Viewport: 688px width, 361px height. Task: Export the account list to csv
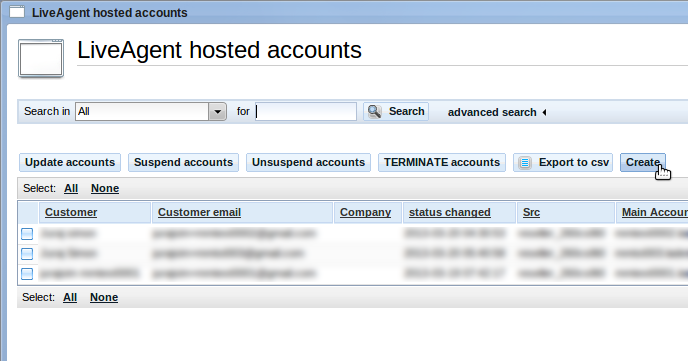coord(563,162)
